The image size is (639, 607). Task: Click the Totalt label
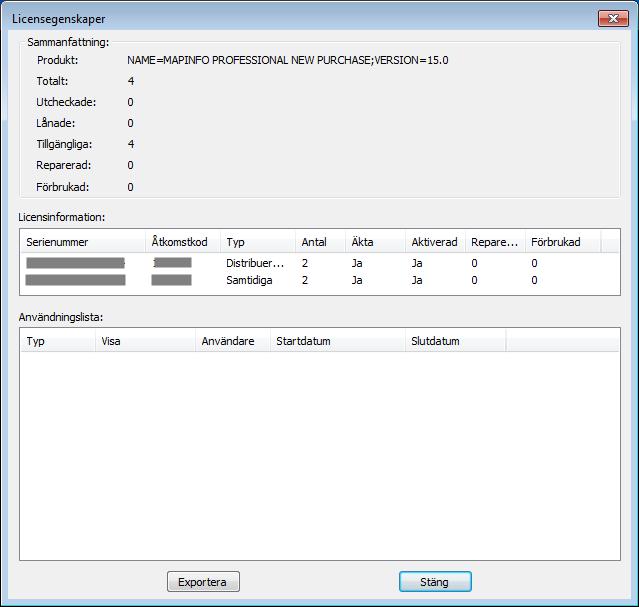point(52,81)
